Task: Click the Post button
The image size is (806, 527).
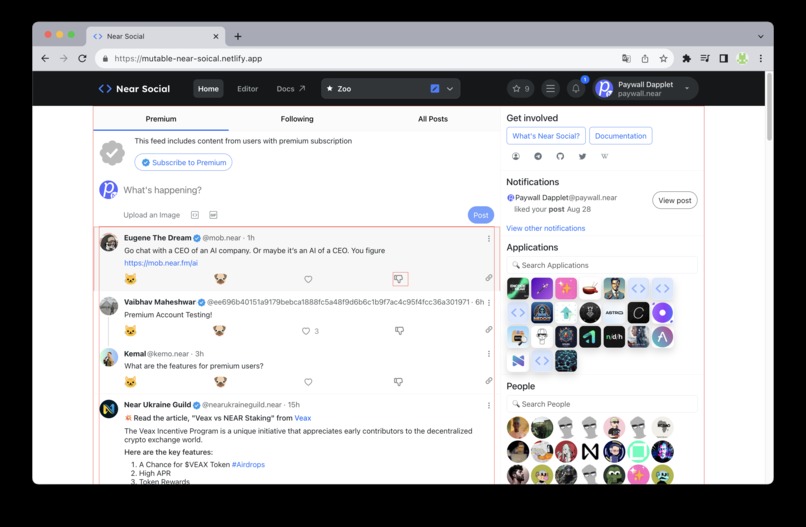Action: 481,215
